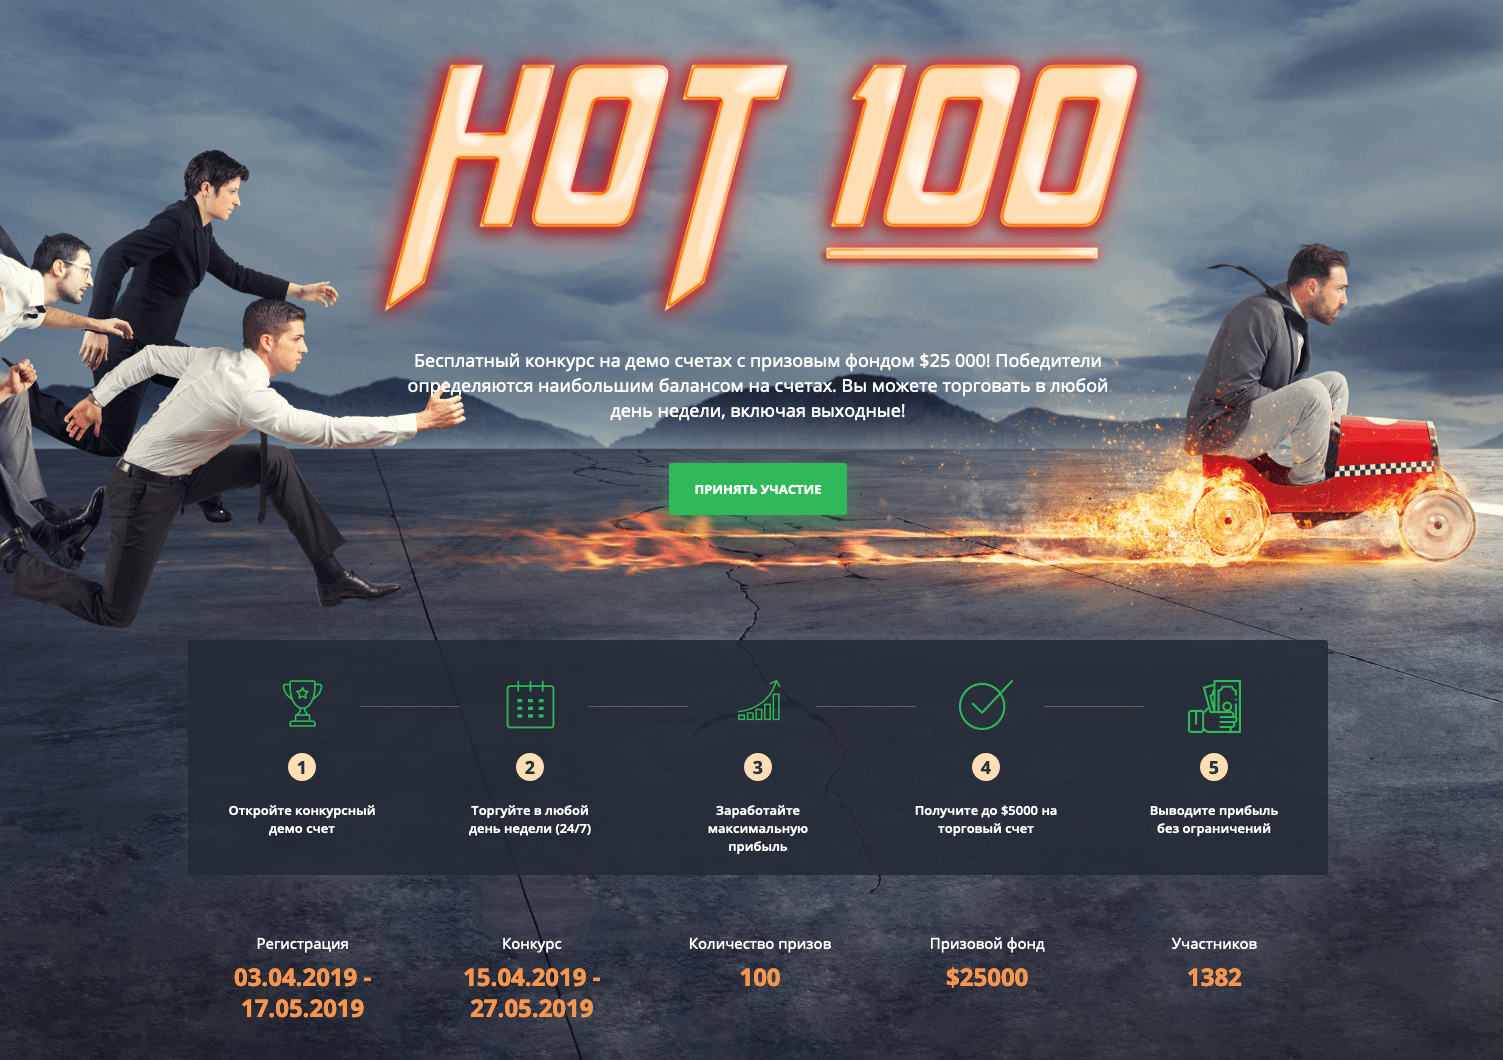Click the green checkmark circle icon

[986, 704]
